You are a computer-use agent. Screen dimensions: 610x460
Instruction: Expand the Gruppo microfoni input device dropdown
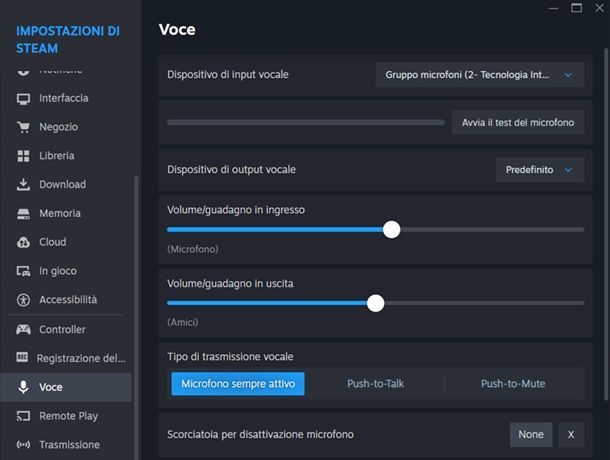480,75
